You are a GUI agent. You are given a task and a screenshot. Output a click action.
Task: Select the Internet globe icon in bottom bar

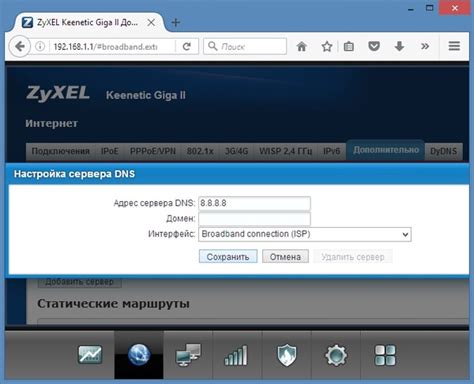click(139, 355)
